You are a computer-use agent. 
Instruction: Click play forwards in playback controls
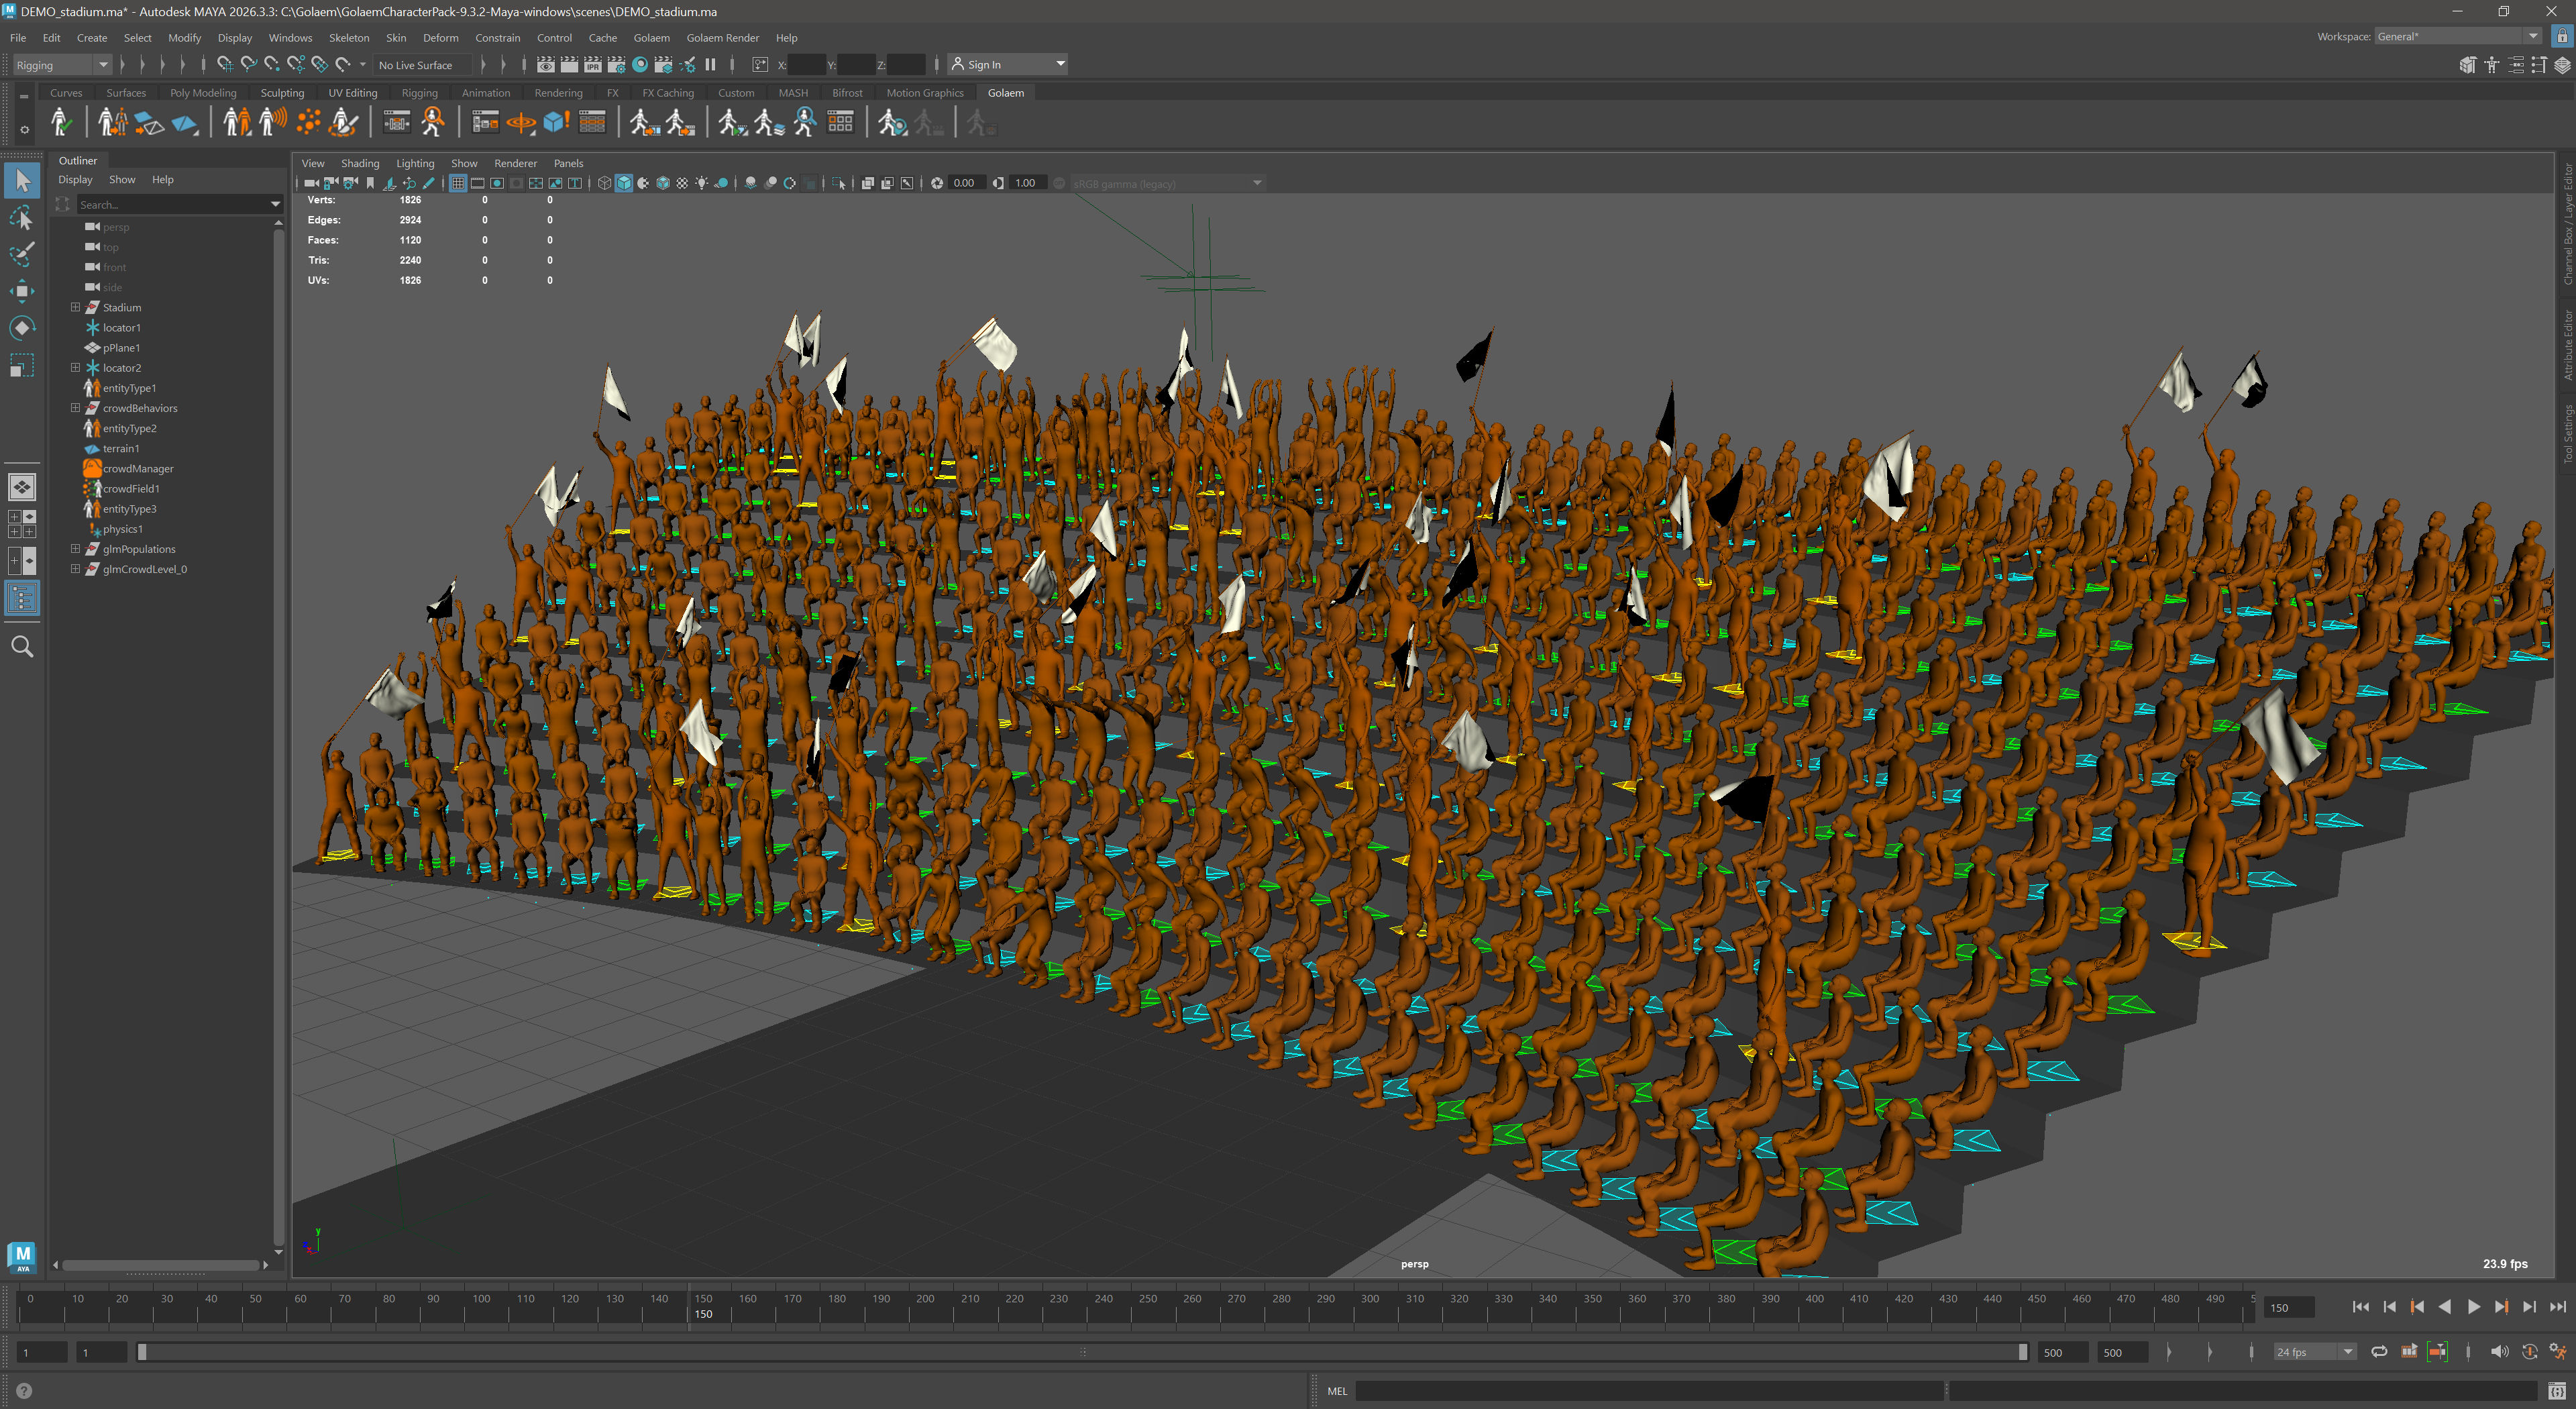pos(2473,1307)
